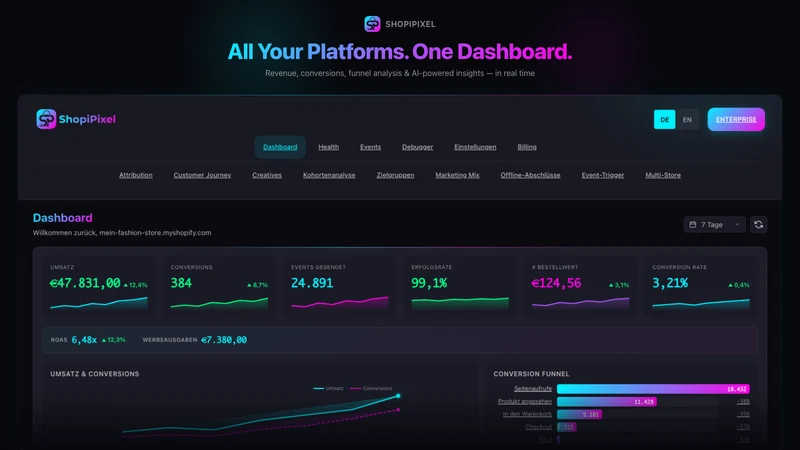The image size is (800, 450).
Task: Open Einstellungen tab
Action: click(475, 147)
